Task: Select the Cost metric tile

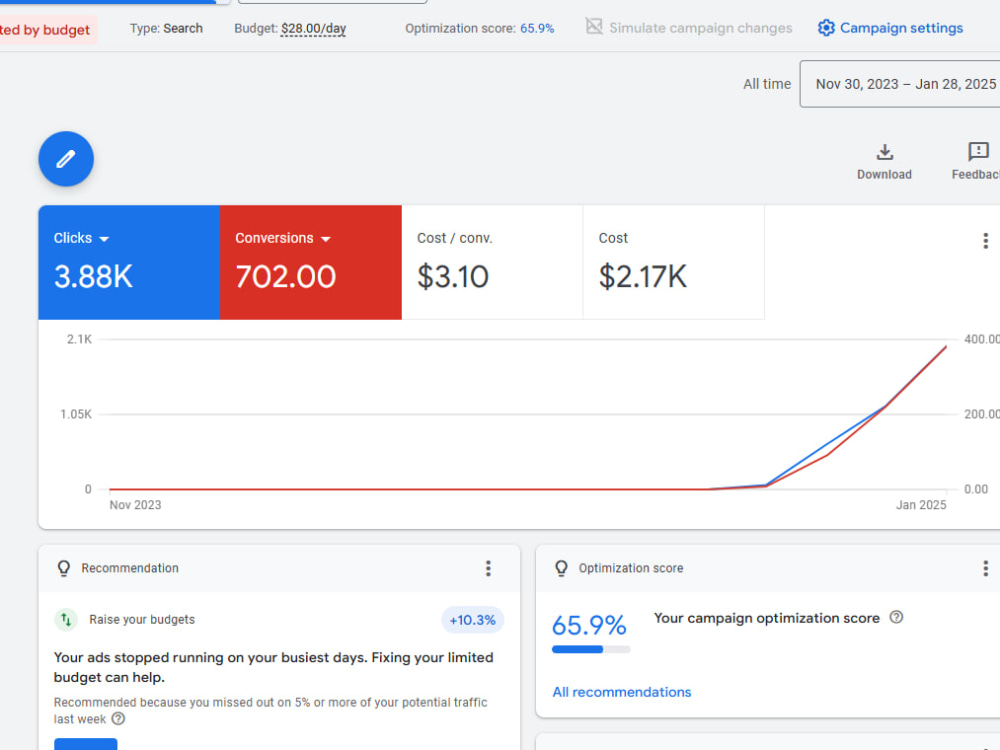Action: tap(673, 262)
